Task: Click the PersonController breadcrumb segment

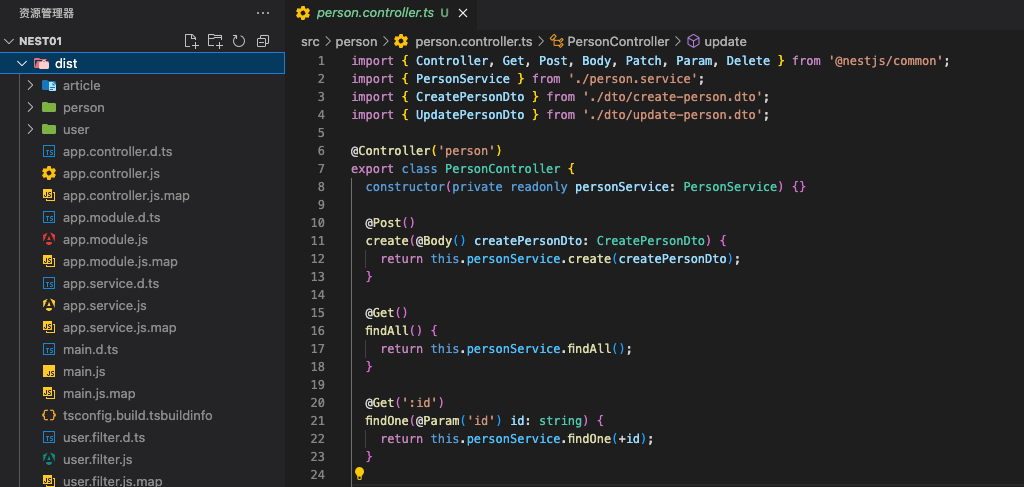Action: click(618, 42)
